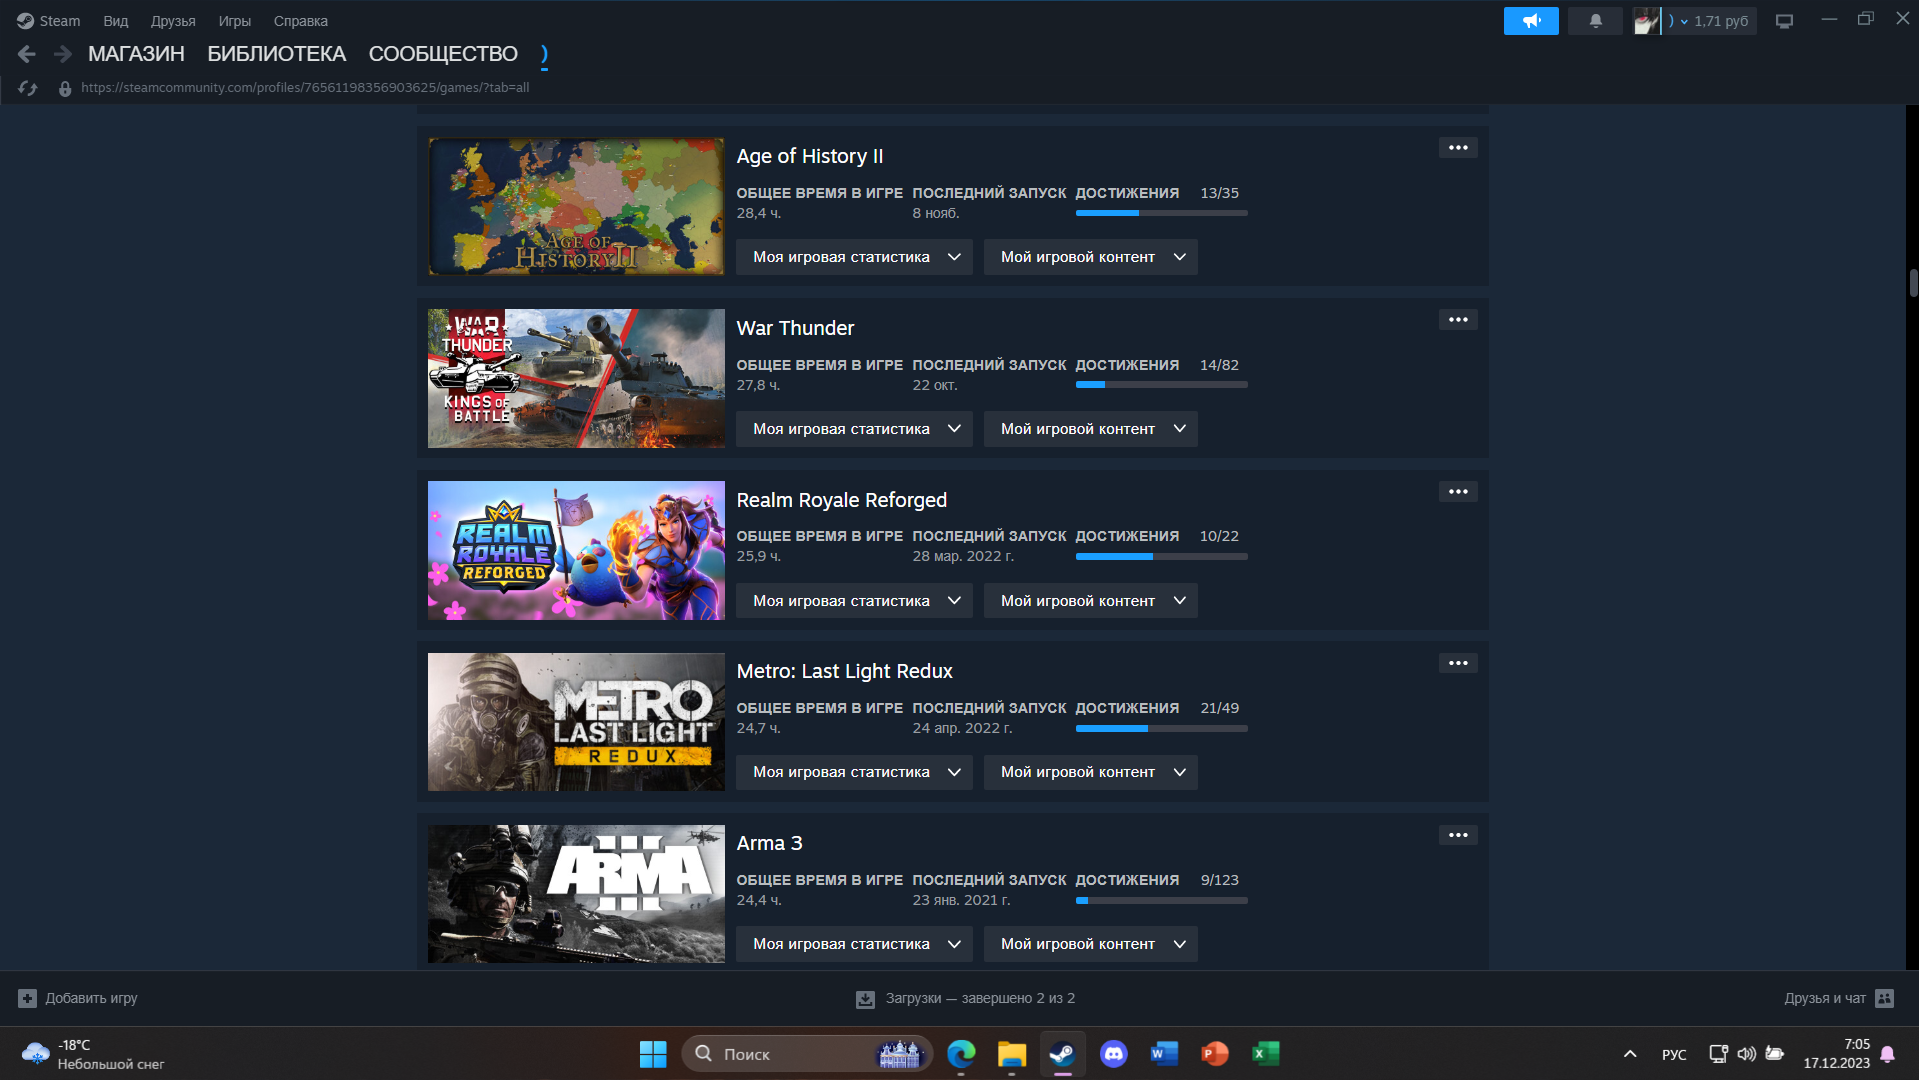This screenshot has width=1919, height=1080.
Task: Open the Steam menu
Action: coord(48,21)
